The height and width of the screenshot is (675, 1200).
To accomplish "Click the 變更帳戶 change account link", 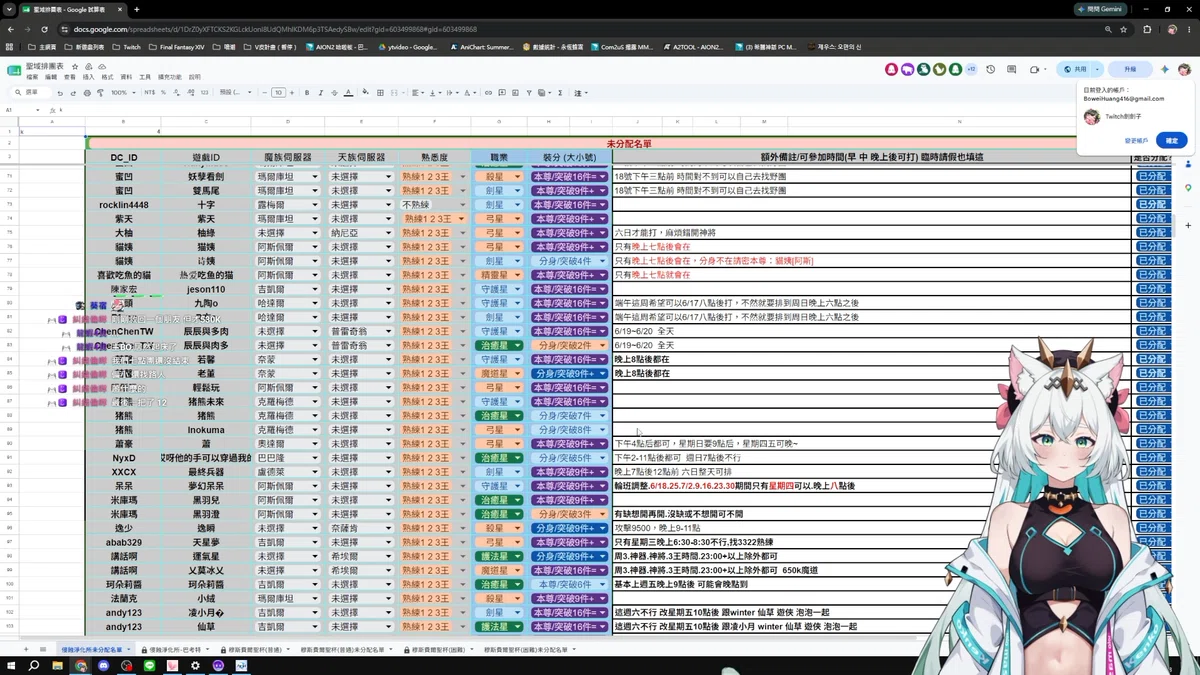I will (x=1136, y=141).
